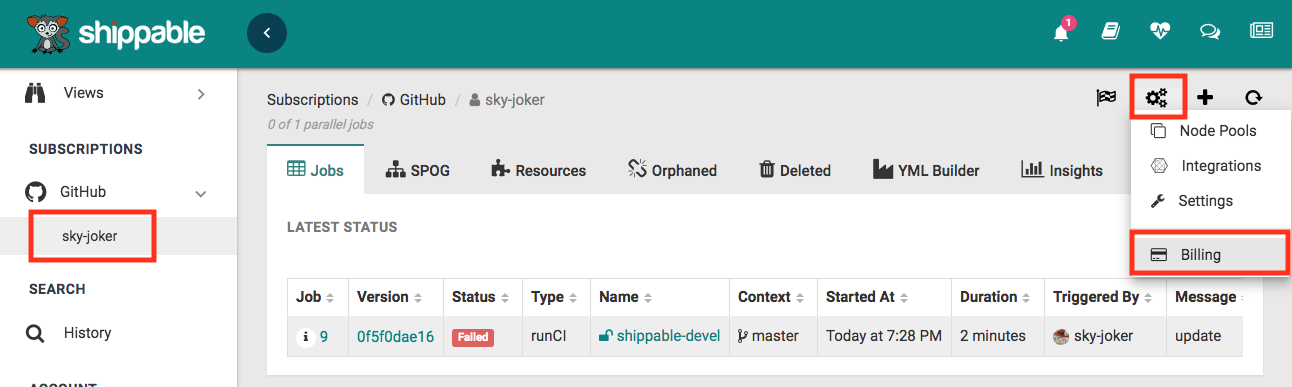Switch to the SPOG tab
The image size is (1292, 387).
(x=417, y=170)
